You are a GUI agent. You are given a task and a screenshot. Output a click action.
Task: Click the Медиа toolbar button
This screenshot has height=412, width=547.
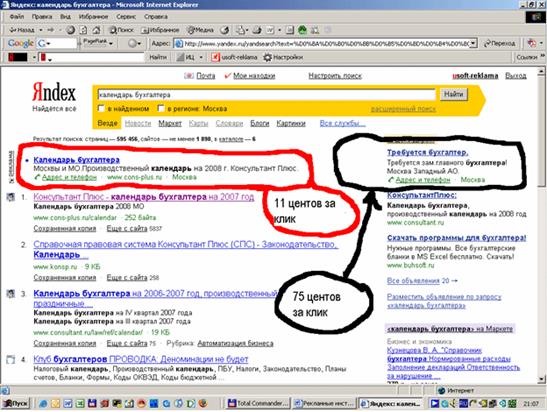pyautogui.click(x=200, y=30)
